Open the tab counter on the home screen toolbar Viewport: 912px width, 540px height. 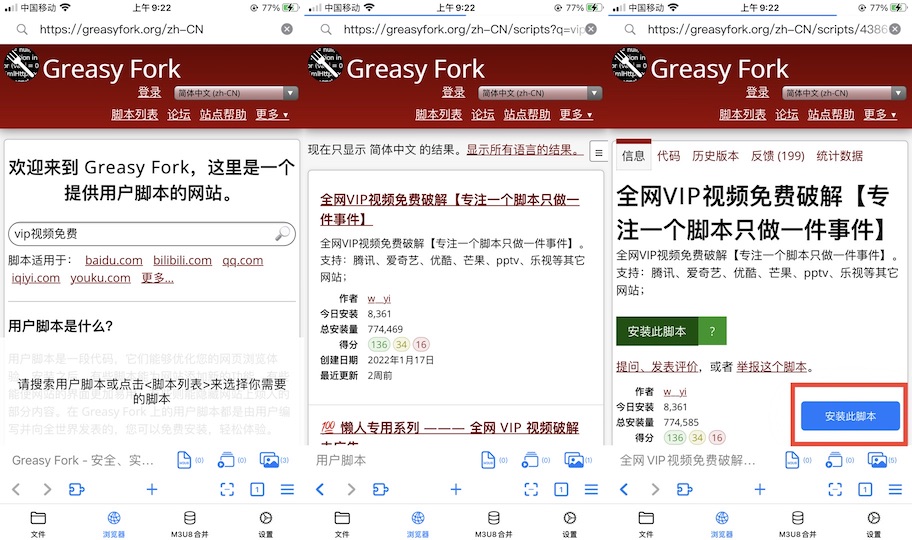coord(257,489)
